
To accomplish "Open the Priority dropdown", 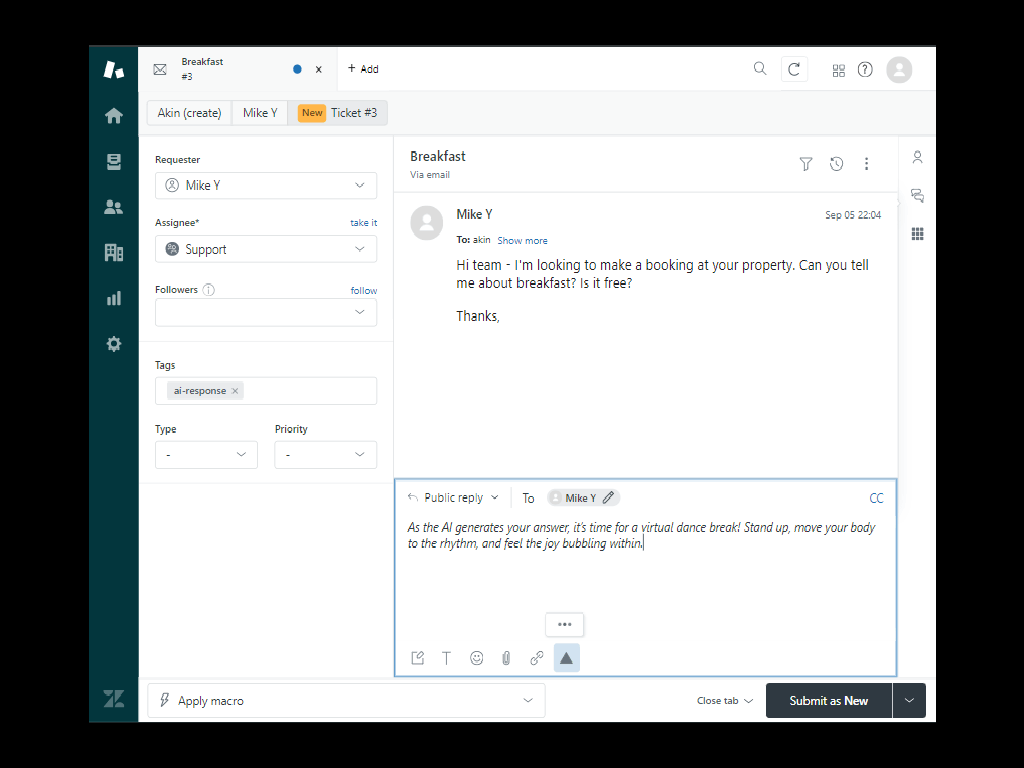I will pyautogui.click(x=325, y=455).
